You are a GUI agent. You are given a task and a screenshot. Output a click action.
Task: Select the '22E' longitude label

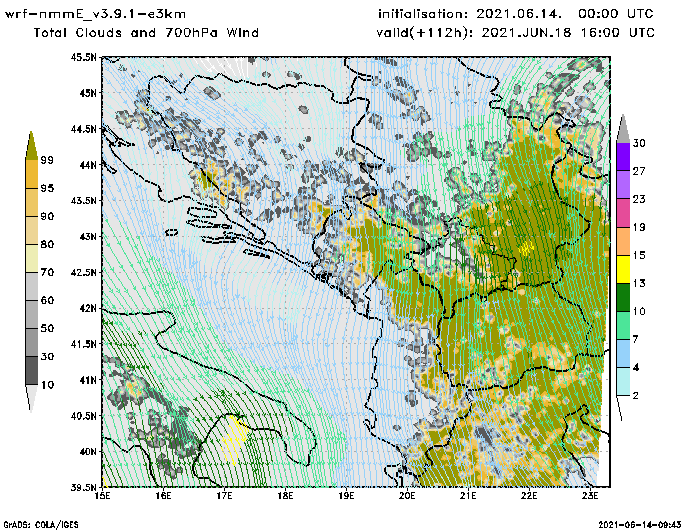coord(529,496)
